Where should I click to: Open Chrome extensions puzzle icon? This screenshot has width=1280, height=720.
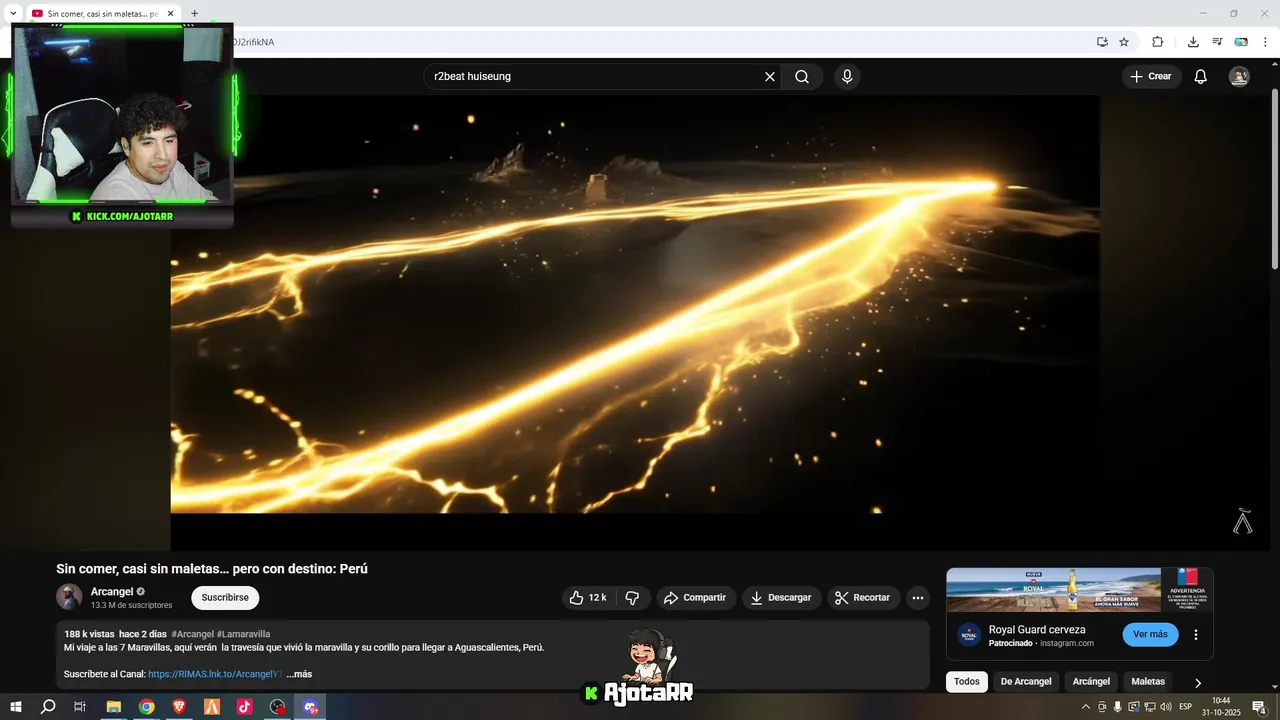1158,42
